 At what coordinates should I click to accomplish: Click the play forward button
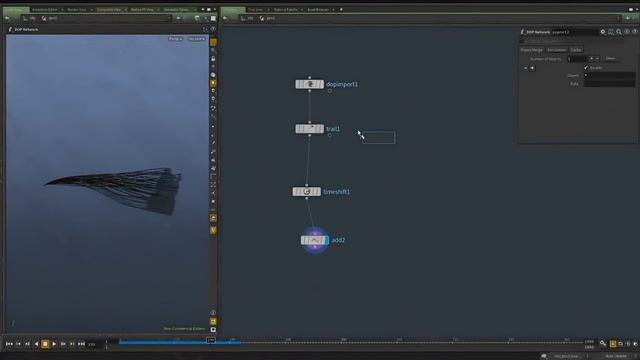point(54,344)
